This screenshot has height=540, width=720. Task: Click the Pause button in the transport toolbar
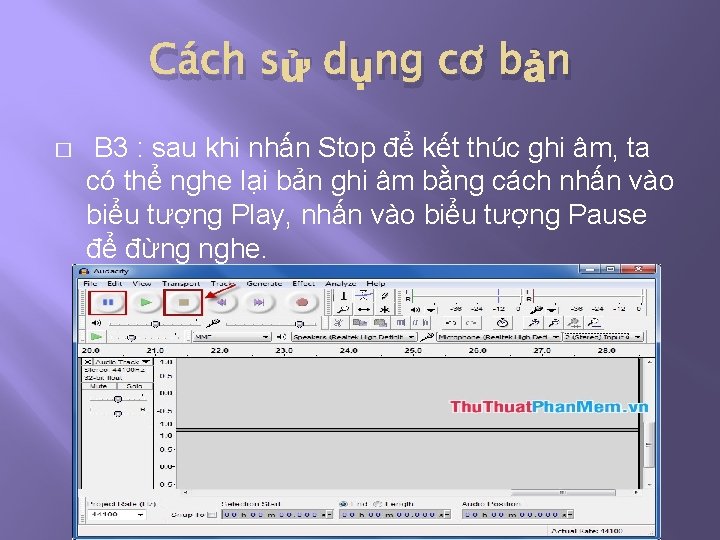[108, 302]
